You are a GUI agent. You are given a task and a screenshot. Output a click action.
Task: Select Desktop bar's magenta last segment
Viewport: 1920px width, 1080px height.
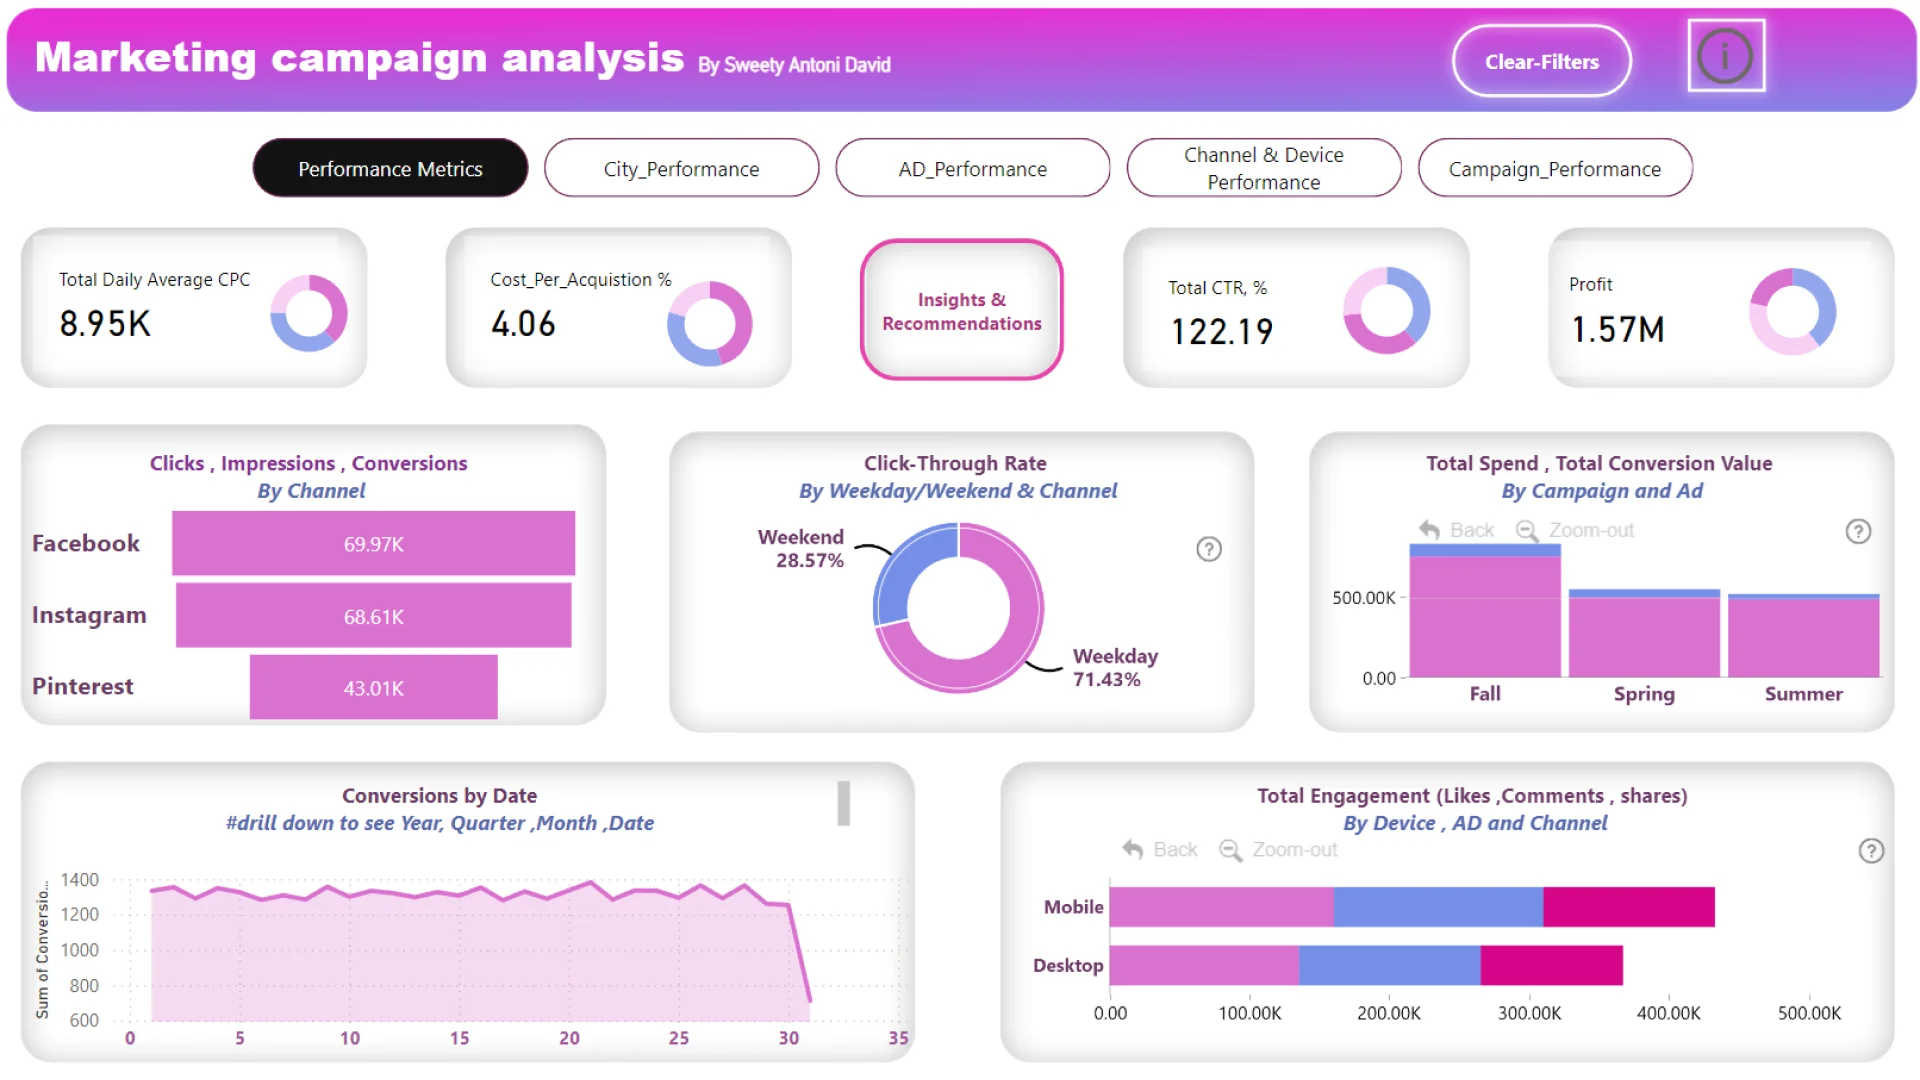1552,965
